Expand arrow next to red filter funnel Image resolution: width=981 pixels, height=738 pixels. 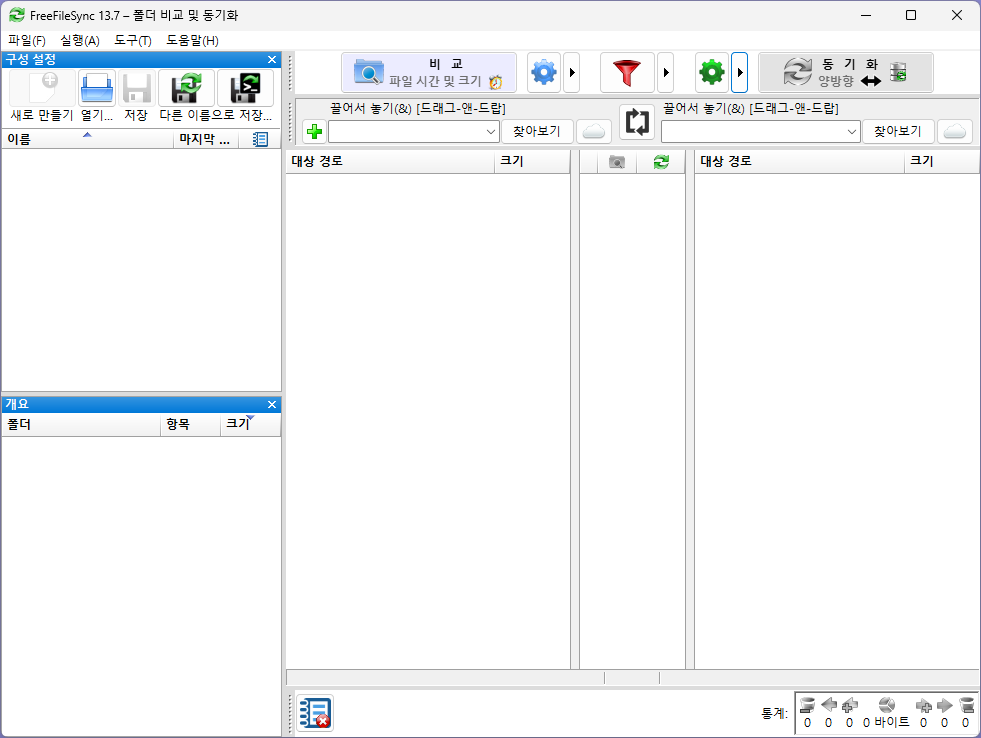666,73
